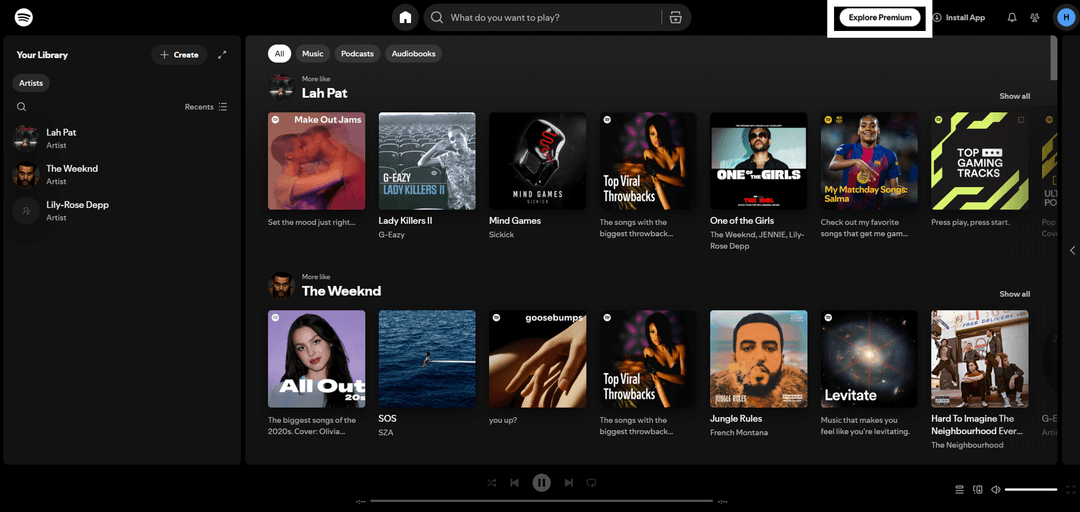1080x512 pixels.
Task: Click SZA artist link under SOS
Action: (x=386, y=433)
